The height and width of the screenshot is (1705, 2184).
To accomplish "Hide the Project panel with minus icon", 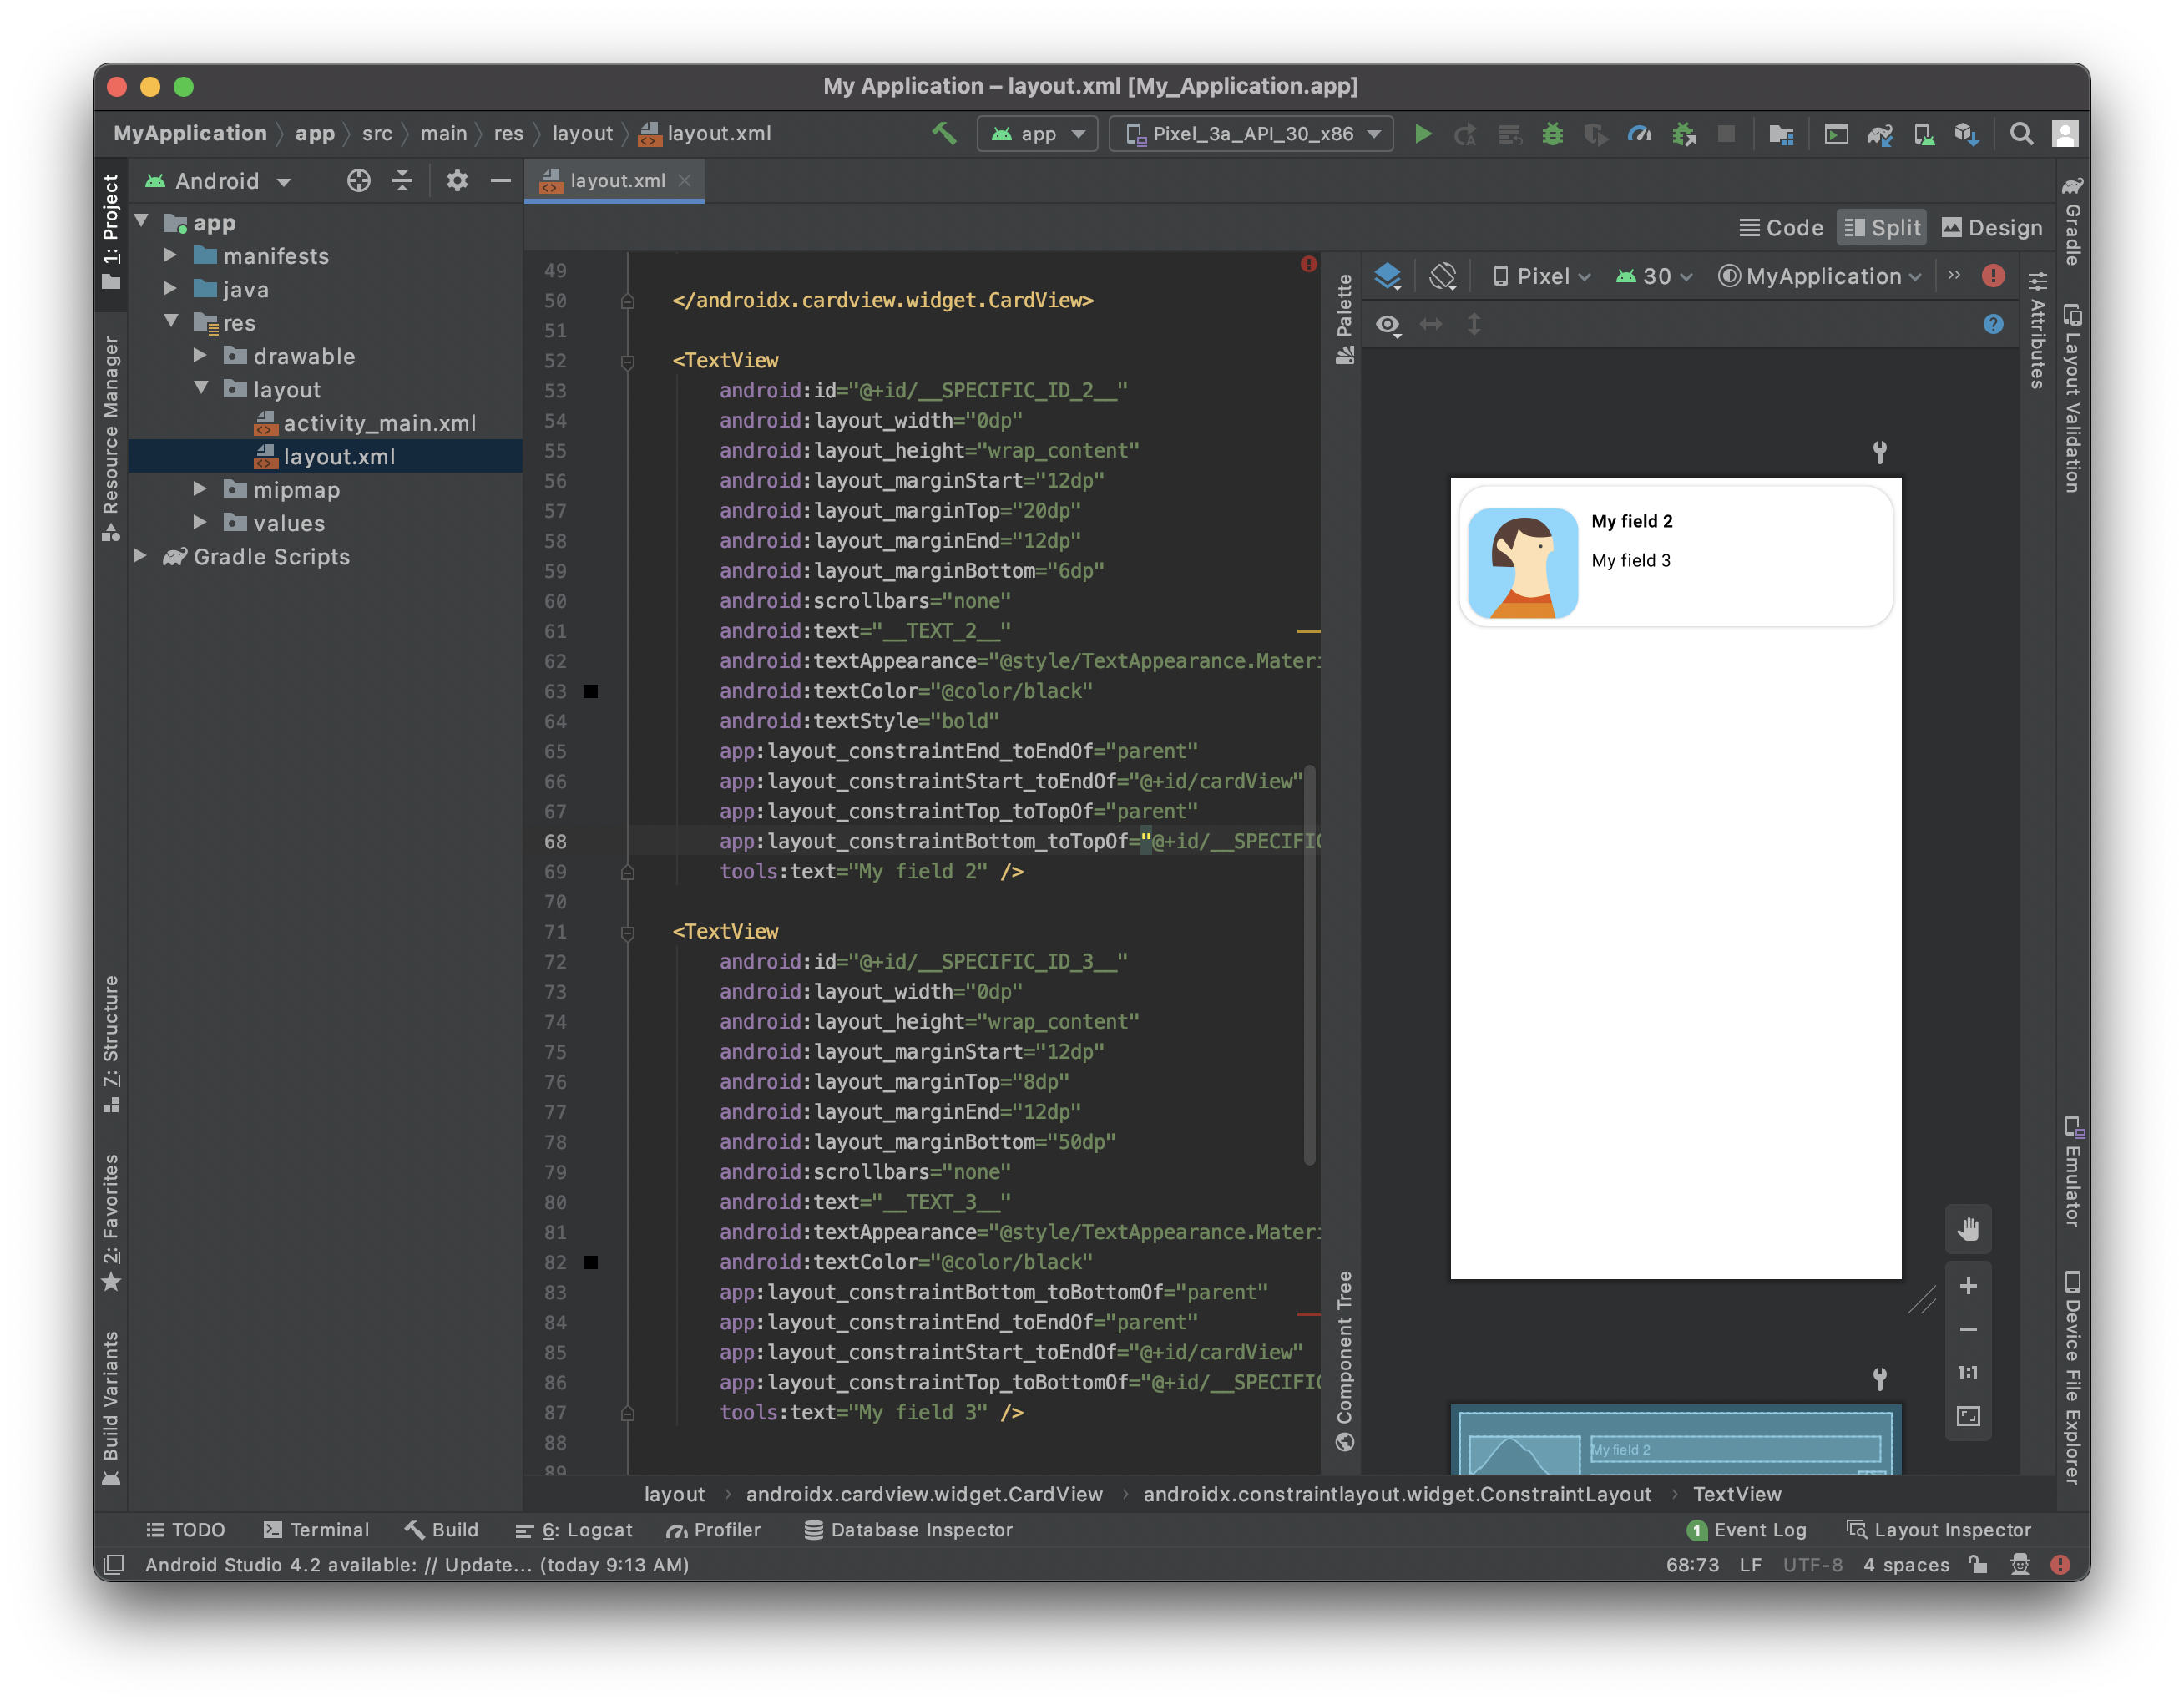I will coord(500,181).
